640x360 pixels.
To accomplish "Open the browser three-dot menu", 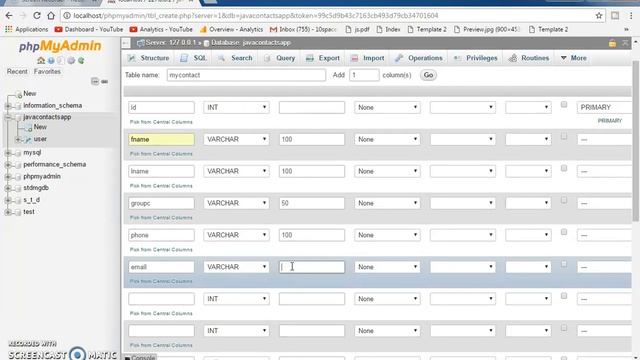I will (631, 16).
